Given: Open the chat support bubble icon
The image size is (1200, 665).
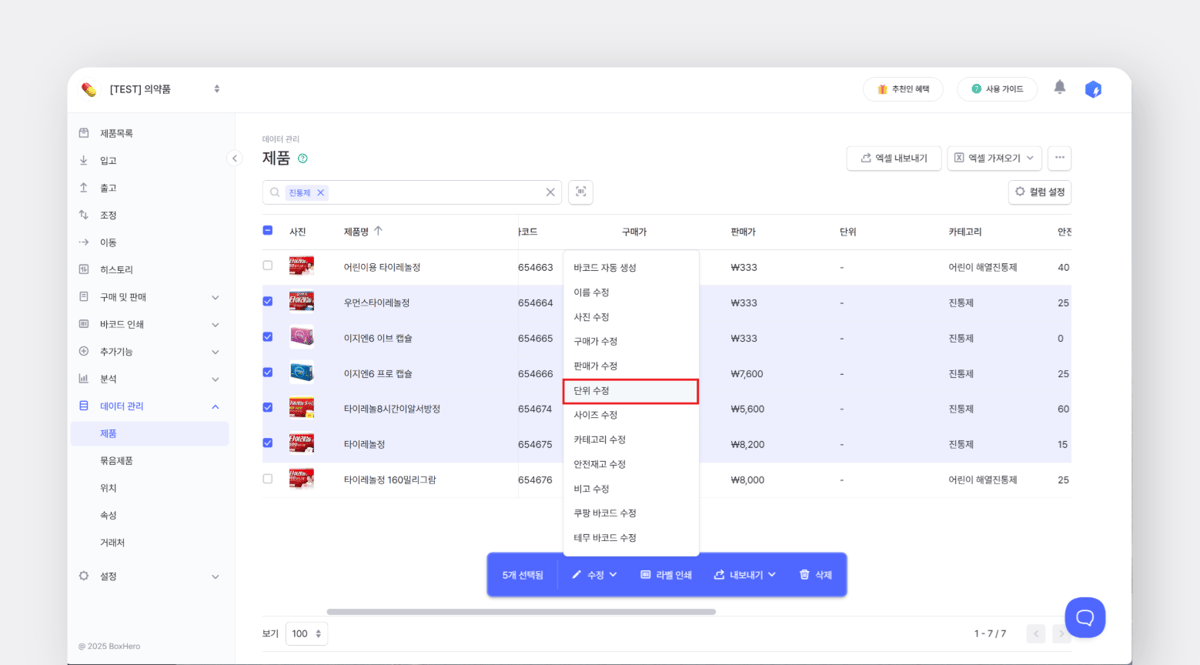Looking at the screenshot, I should coord(1085,617).
